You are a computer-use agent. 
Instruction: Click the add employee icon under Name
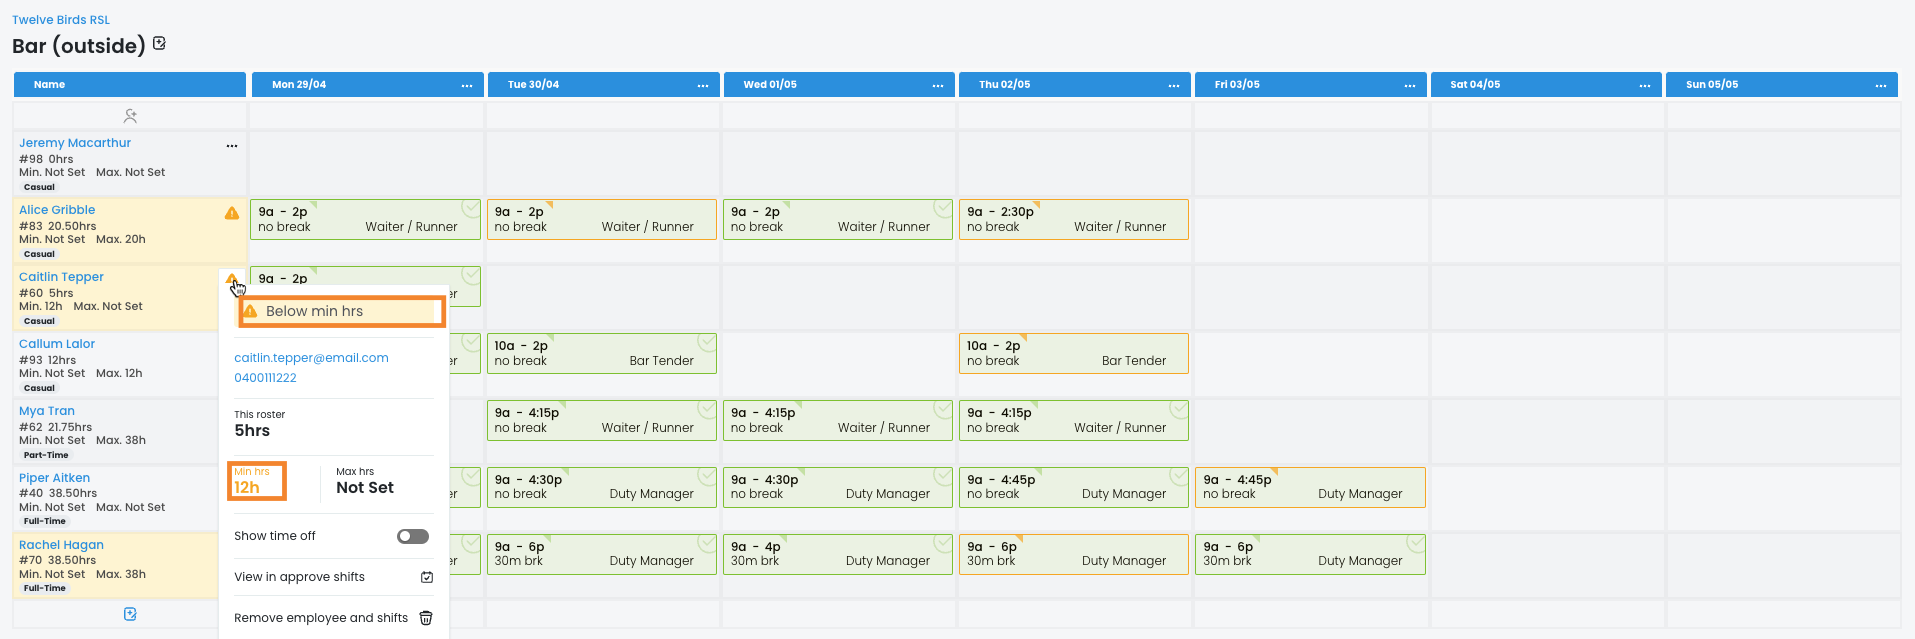pyautogui.click(x=130, y=116)
